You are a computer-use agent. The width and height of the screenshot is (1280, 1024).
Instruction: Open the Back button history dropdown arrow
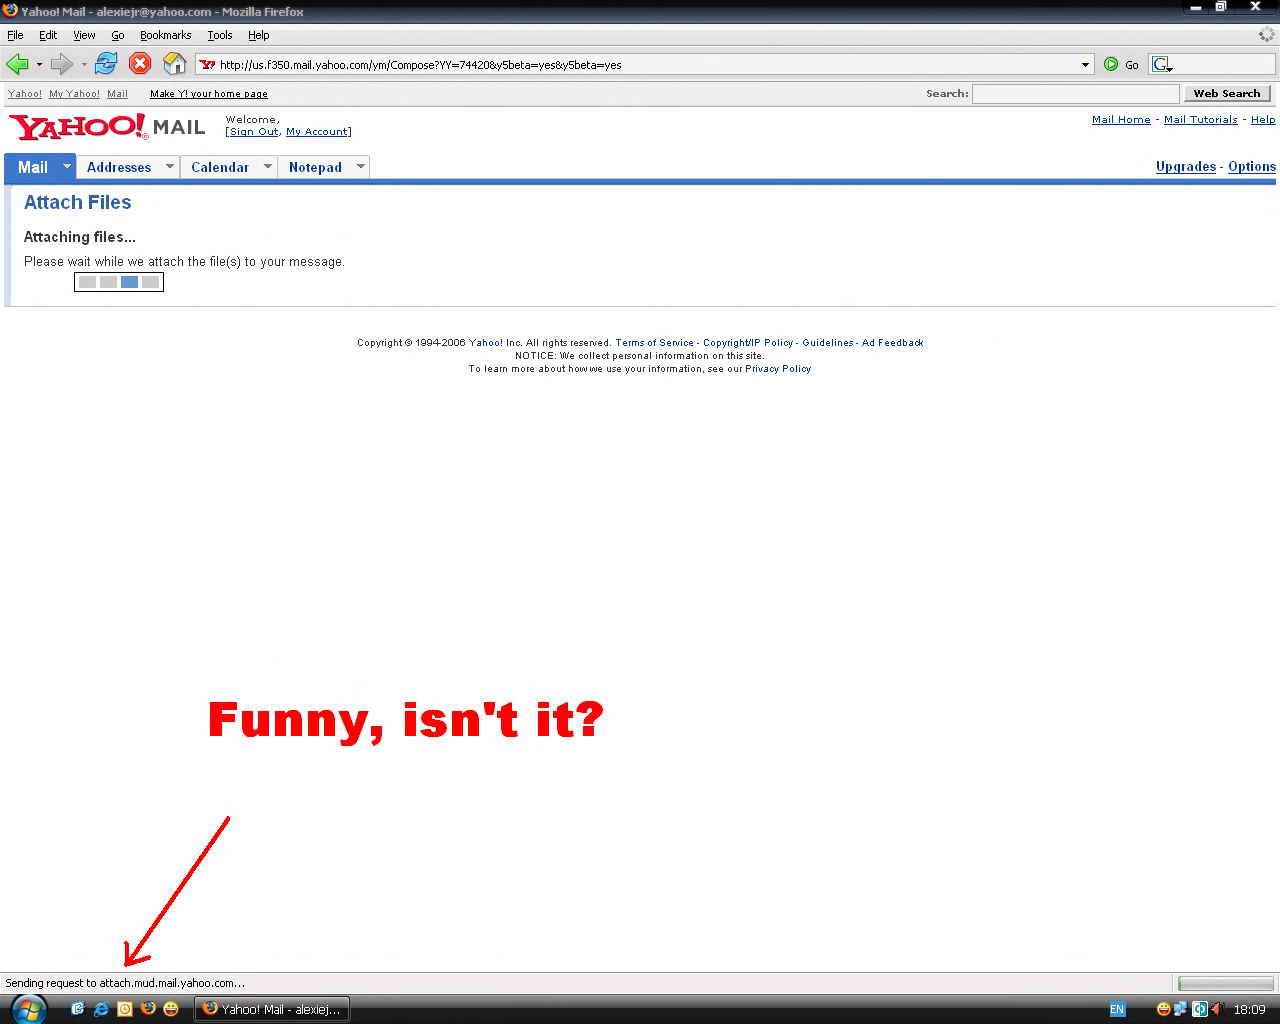click(39, 64)
